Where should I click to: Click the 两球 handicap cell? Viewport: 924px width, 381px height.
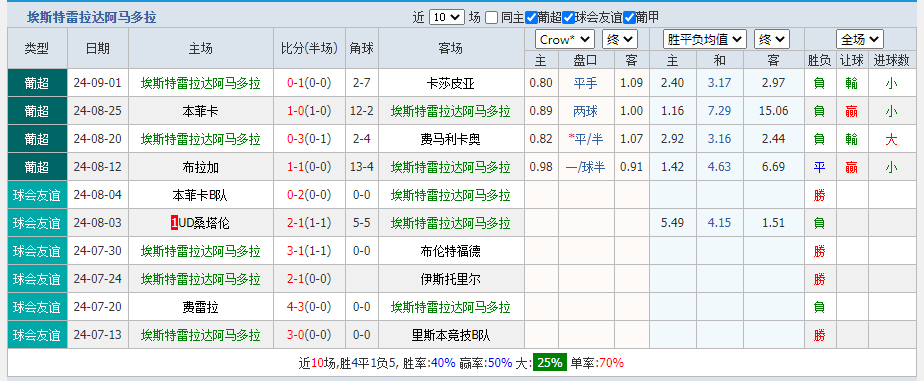click(x=585, y=111)
